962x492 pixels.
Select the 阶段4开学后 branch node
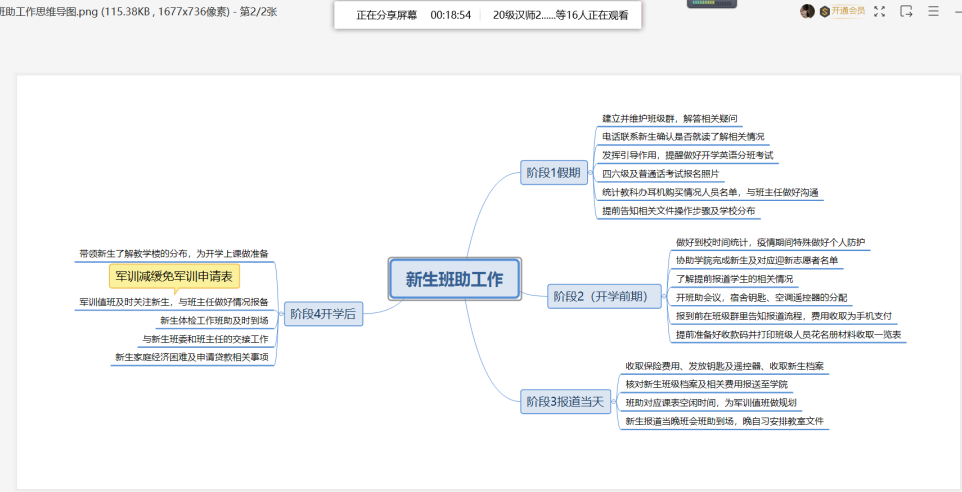coord(323,315)
